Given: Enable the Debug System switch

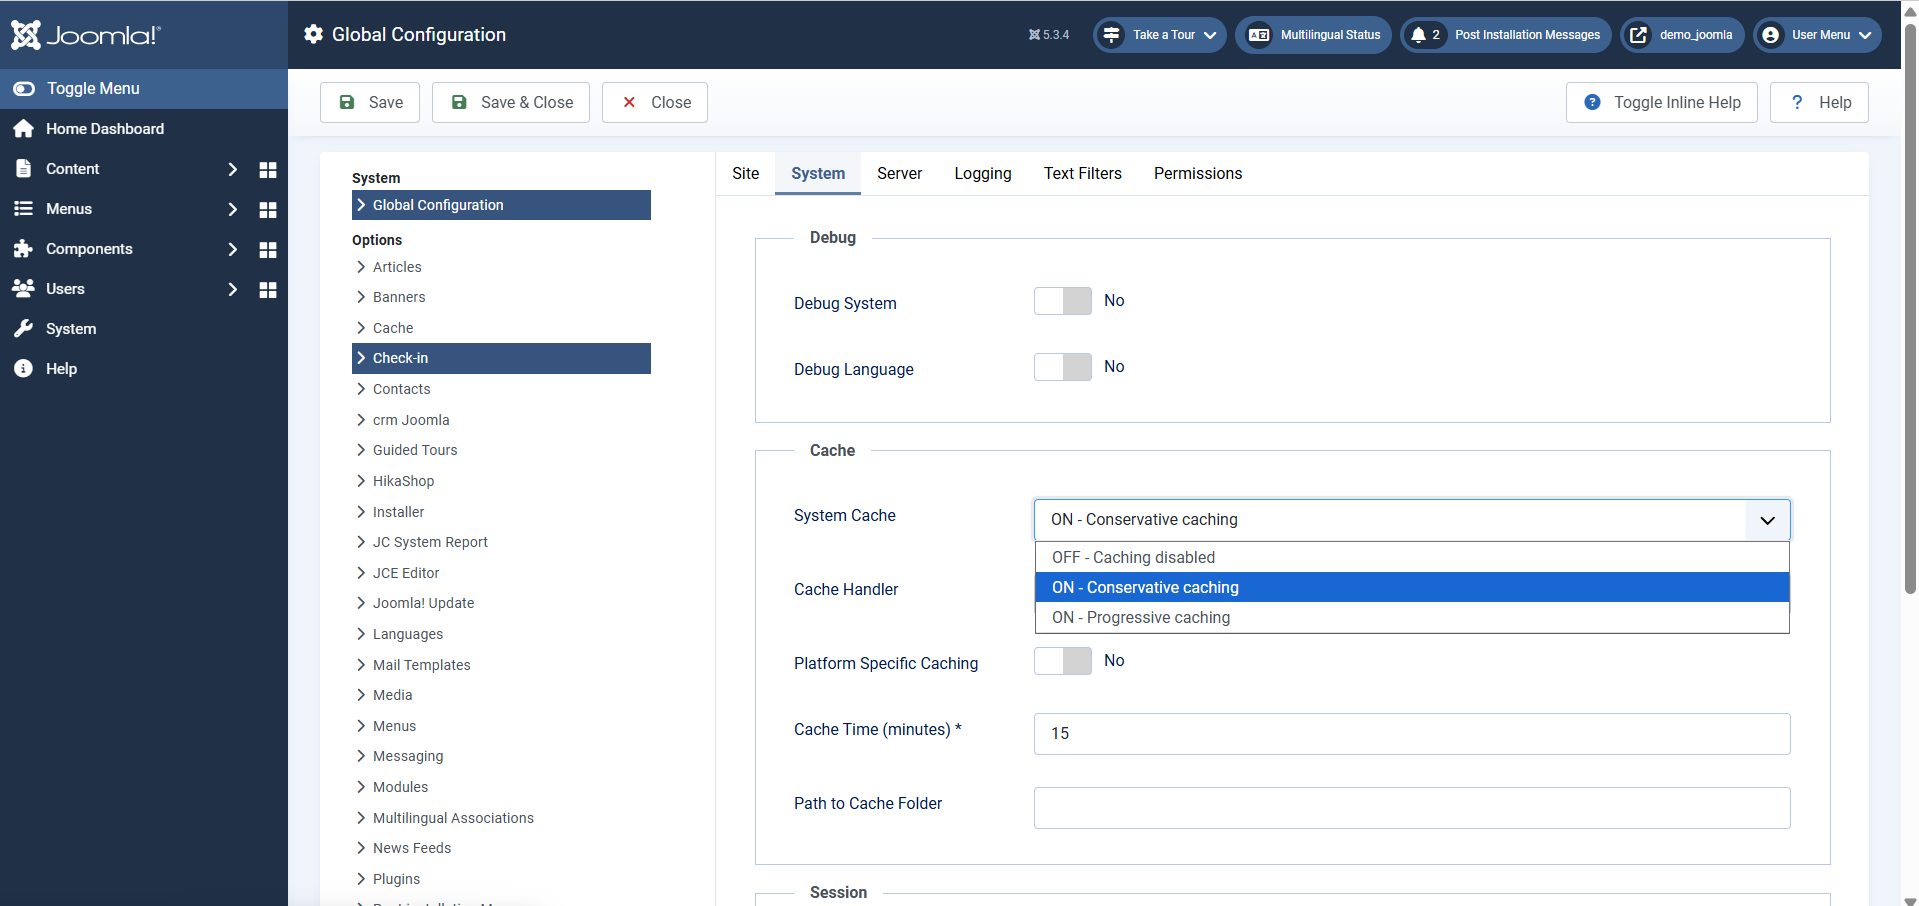Looking at the screenshot, I should coord(1062,301).
